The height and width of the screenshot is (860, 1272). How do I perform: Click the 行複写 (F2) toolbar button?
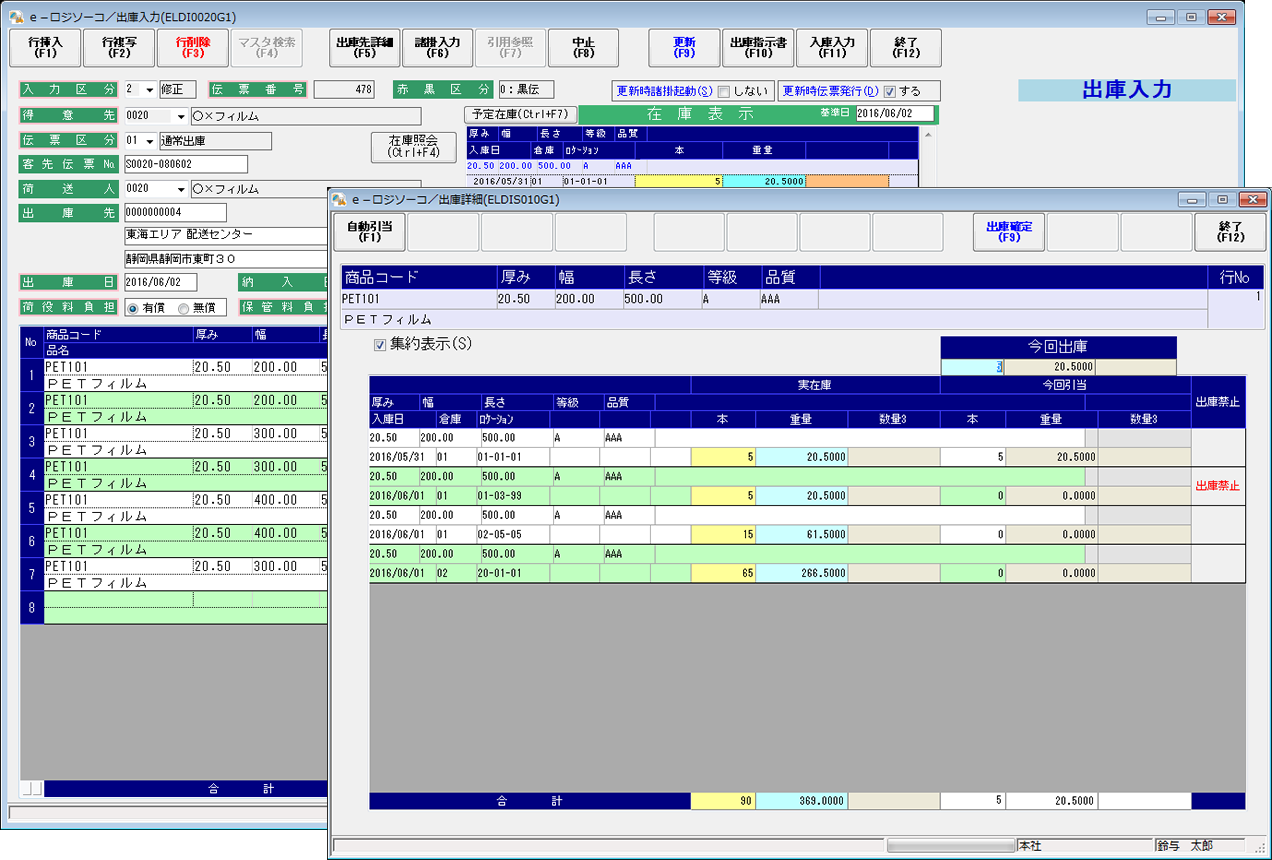click(x=119, y=48)
